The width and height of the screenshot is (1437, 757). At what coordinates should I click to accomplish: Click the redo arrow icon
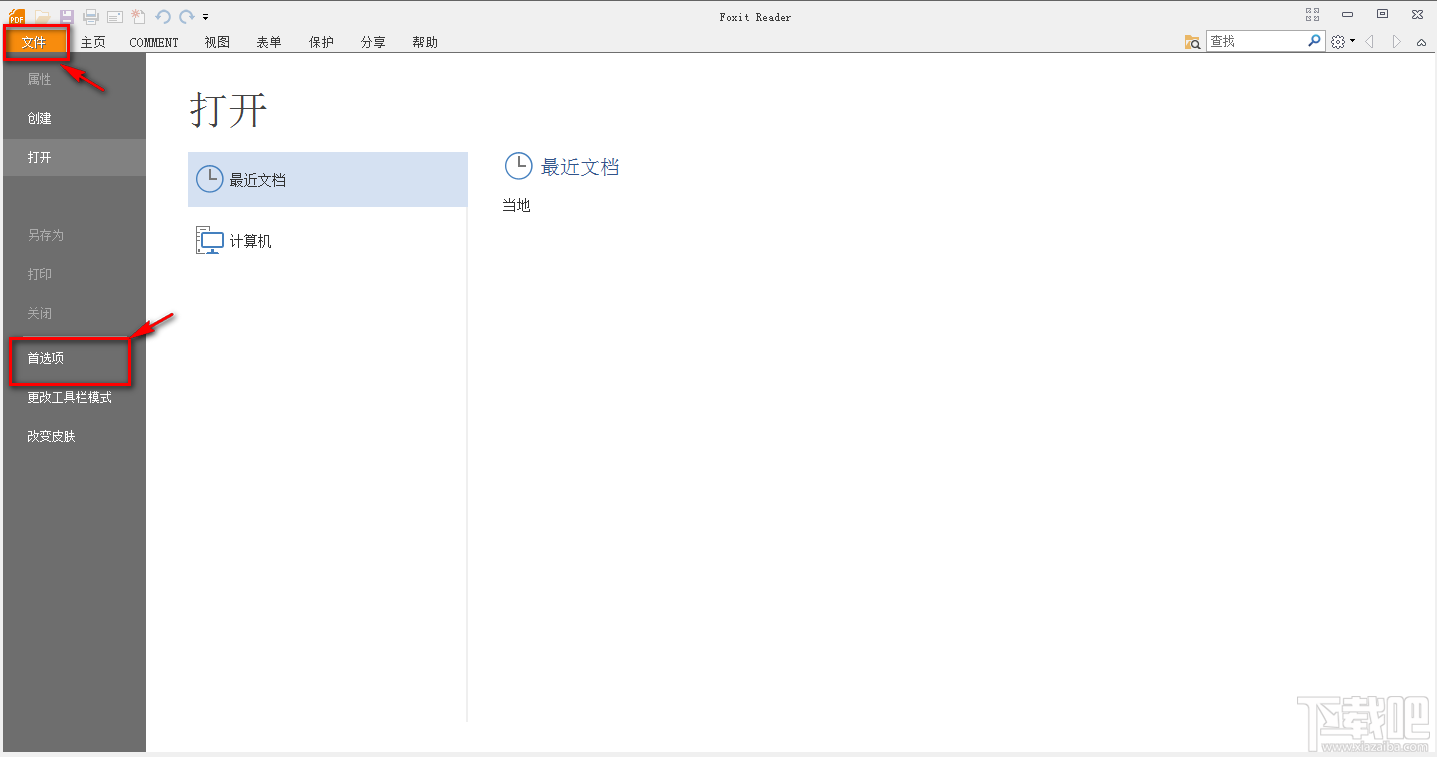pyautogui.click(x=186, y=16)
